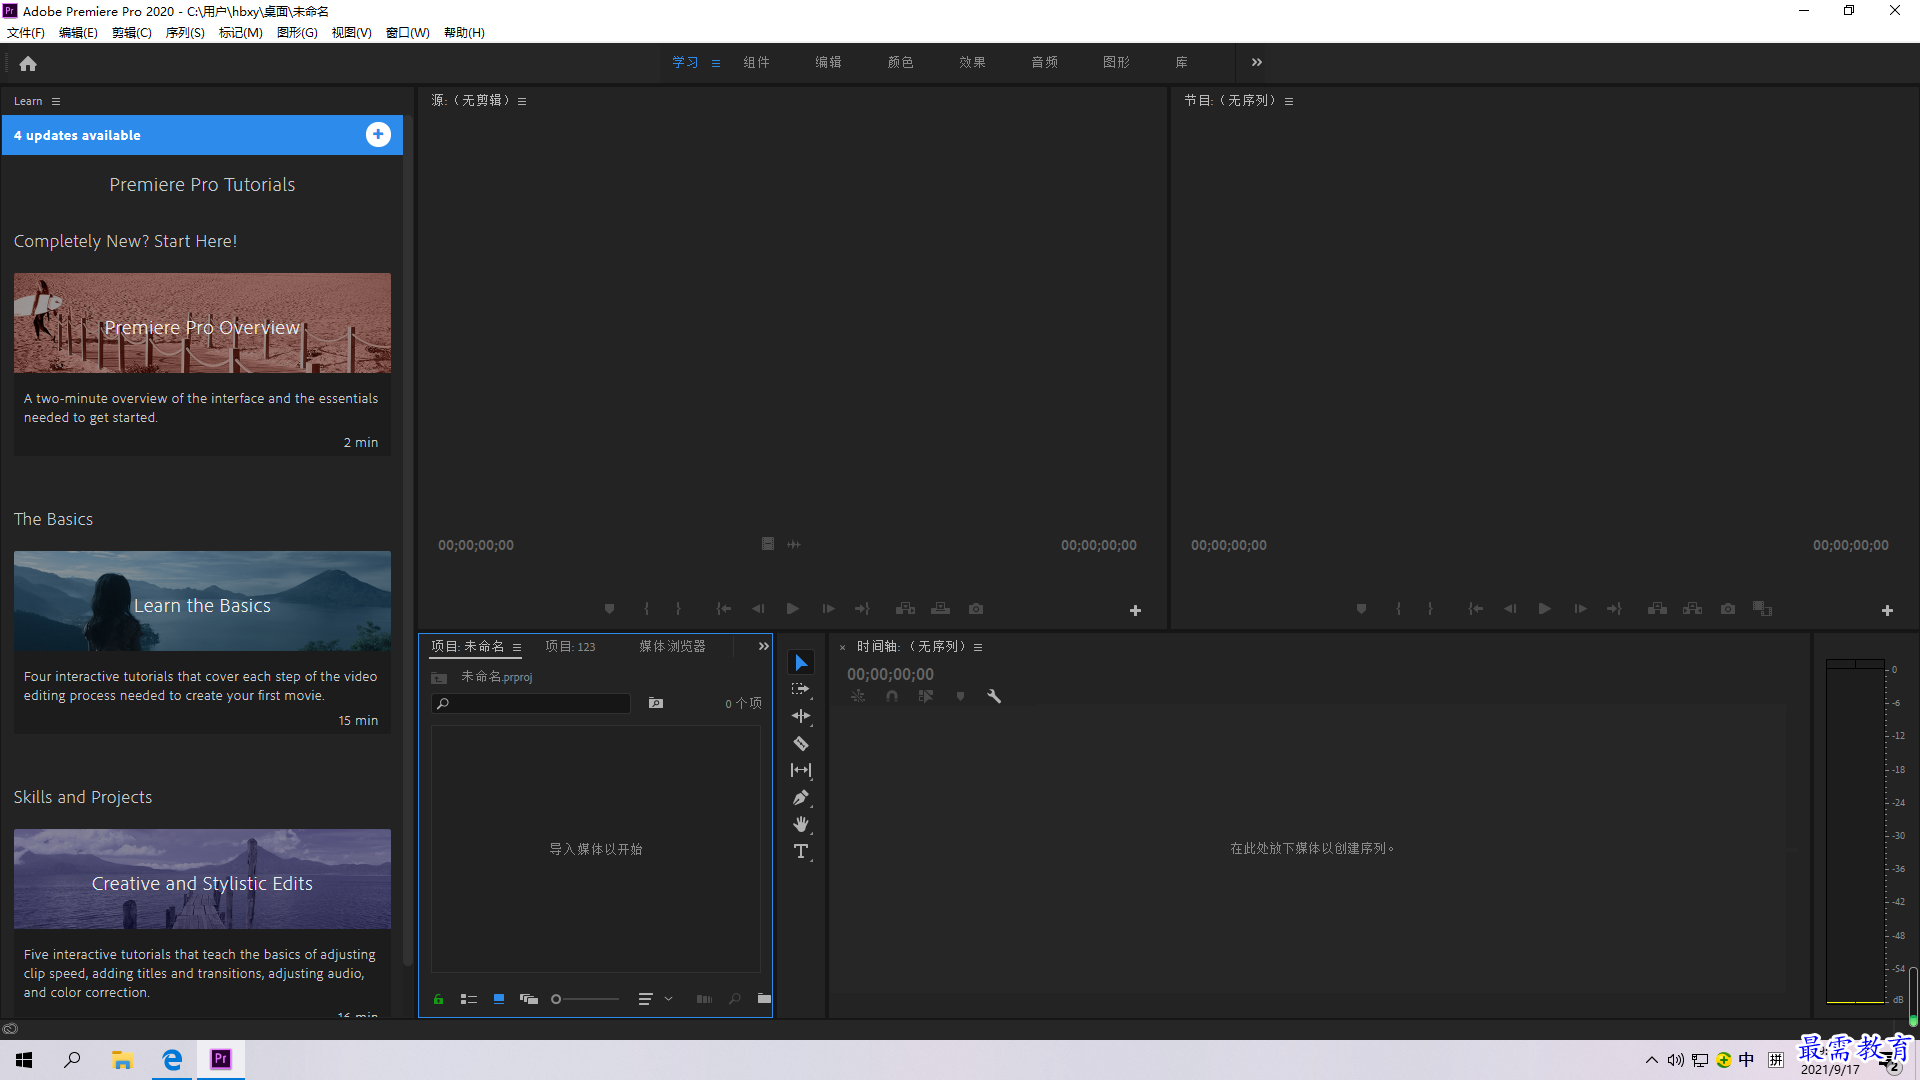The image size is (1920, 1080).
Task: Open the 序列(S) menu
Action: tap(185, 33)
